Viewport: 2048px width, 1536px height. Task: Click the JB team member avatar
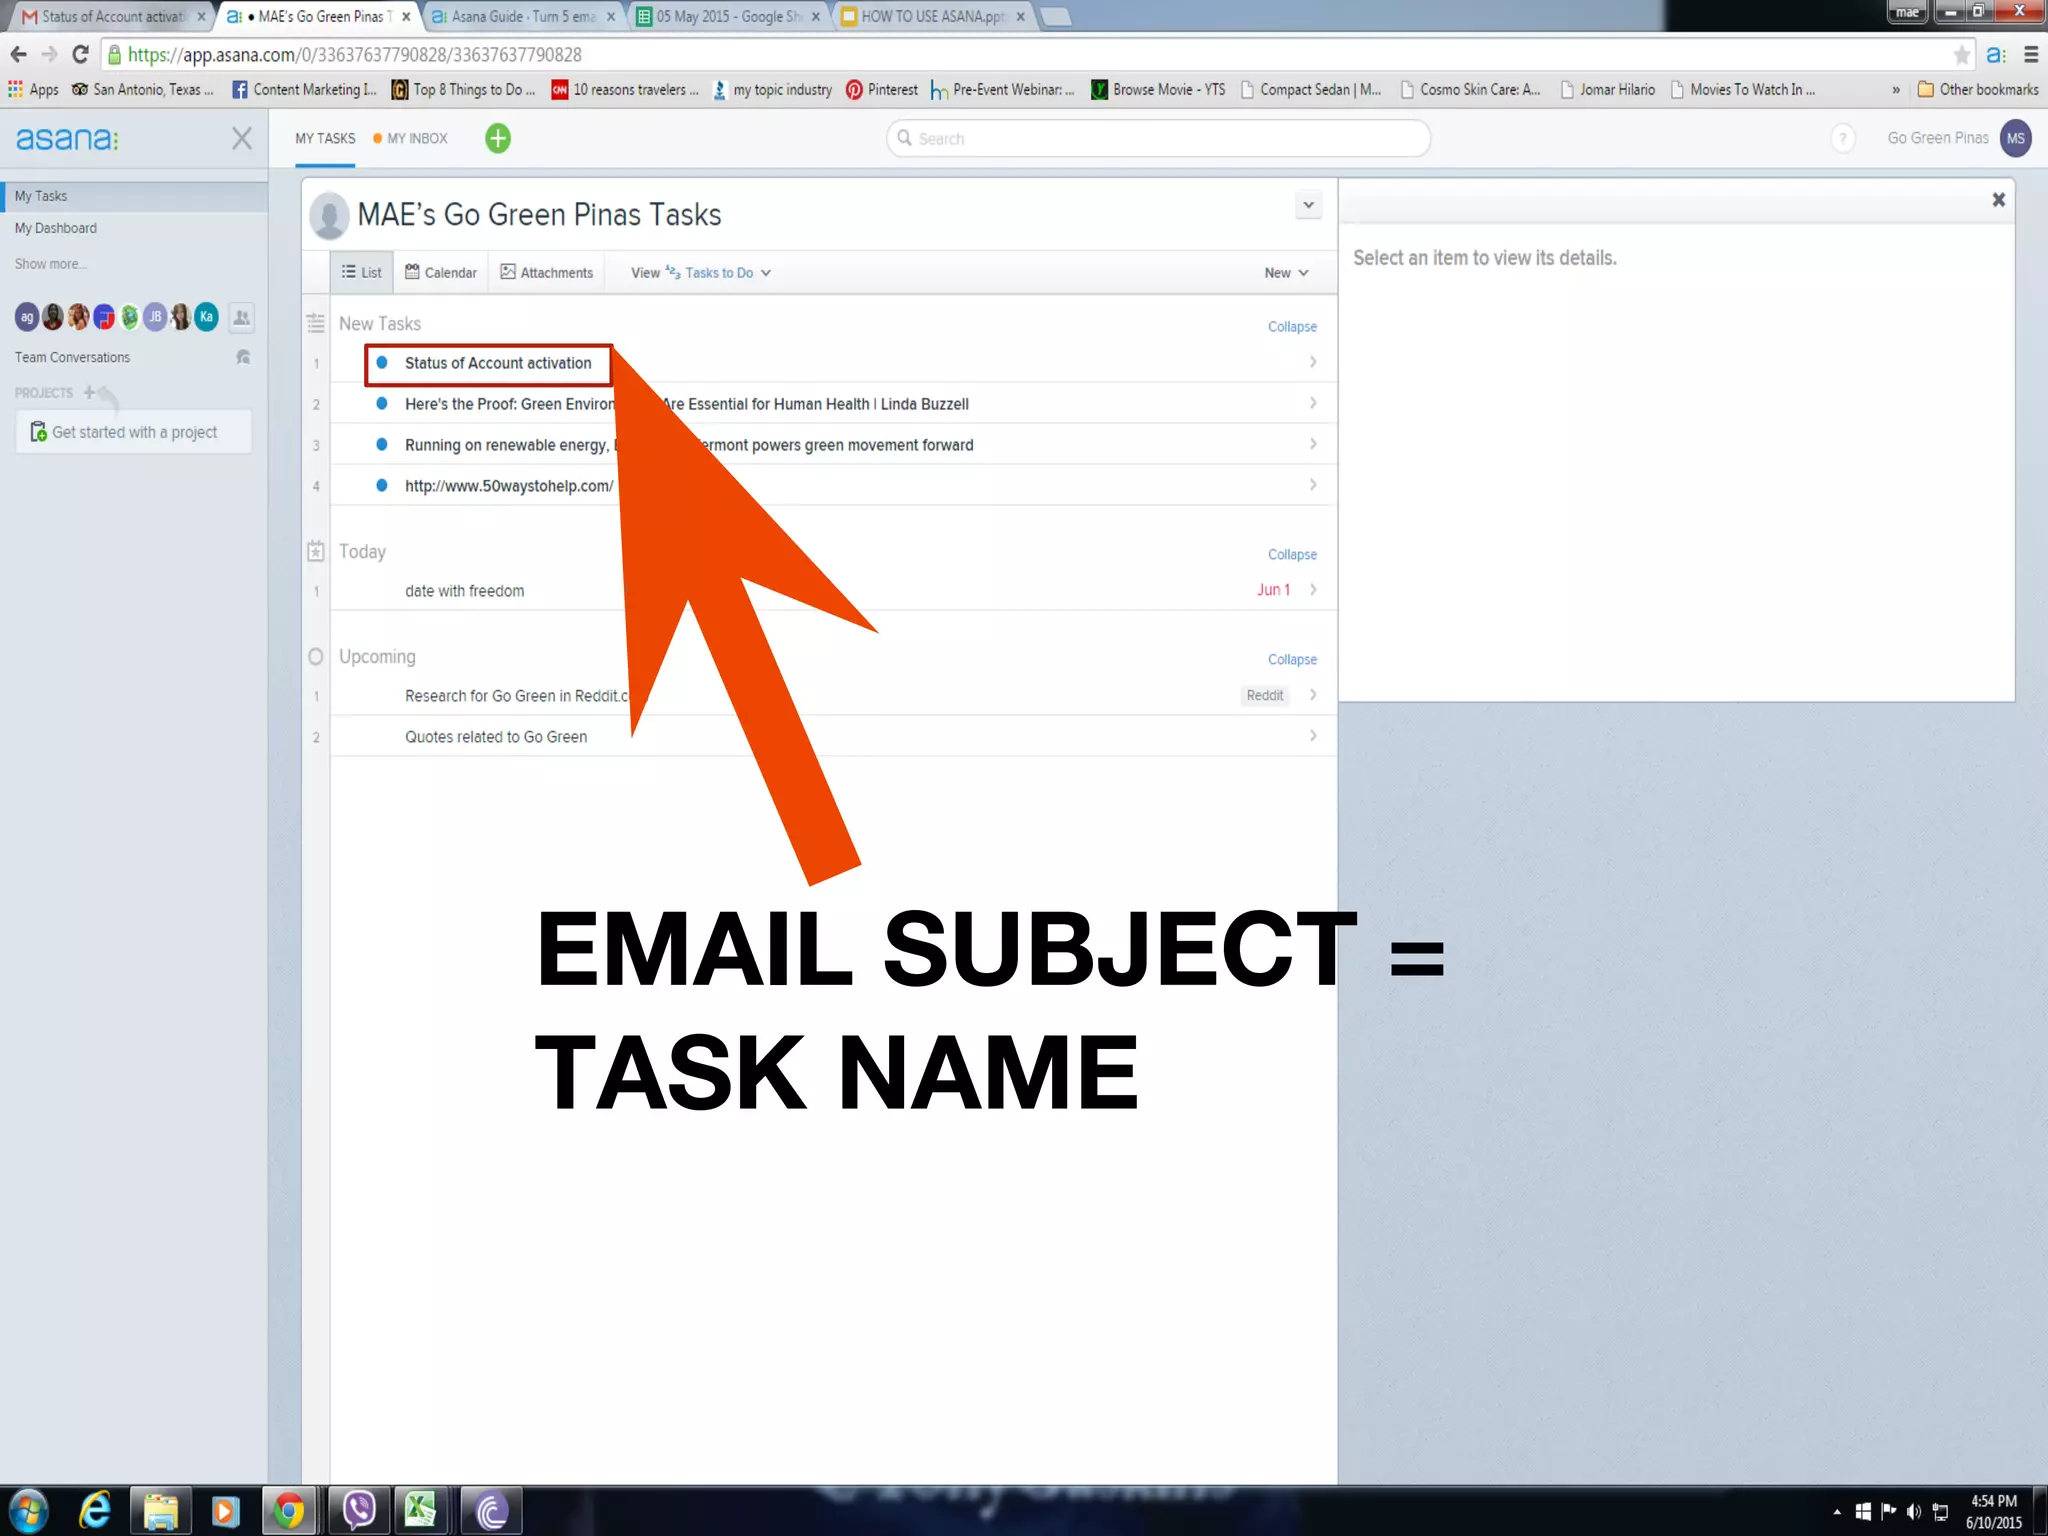point(155,317)
